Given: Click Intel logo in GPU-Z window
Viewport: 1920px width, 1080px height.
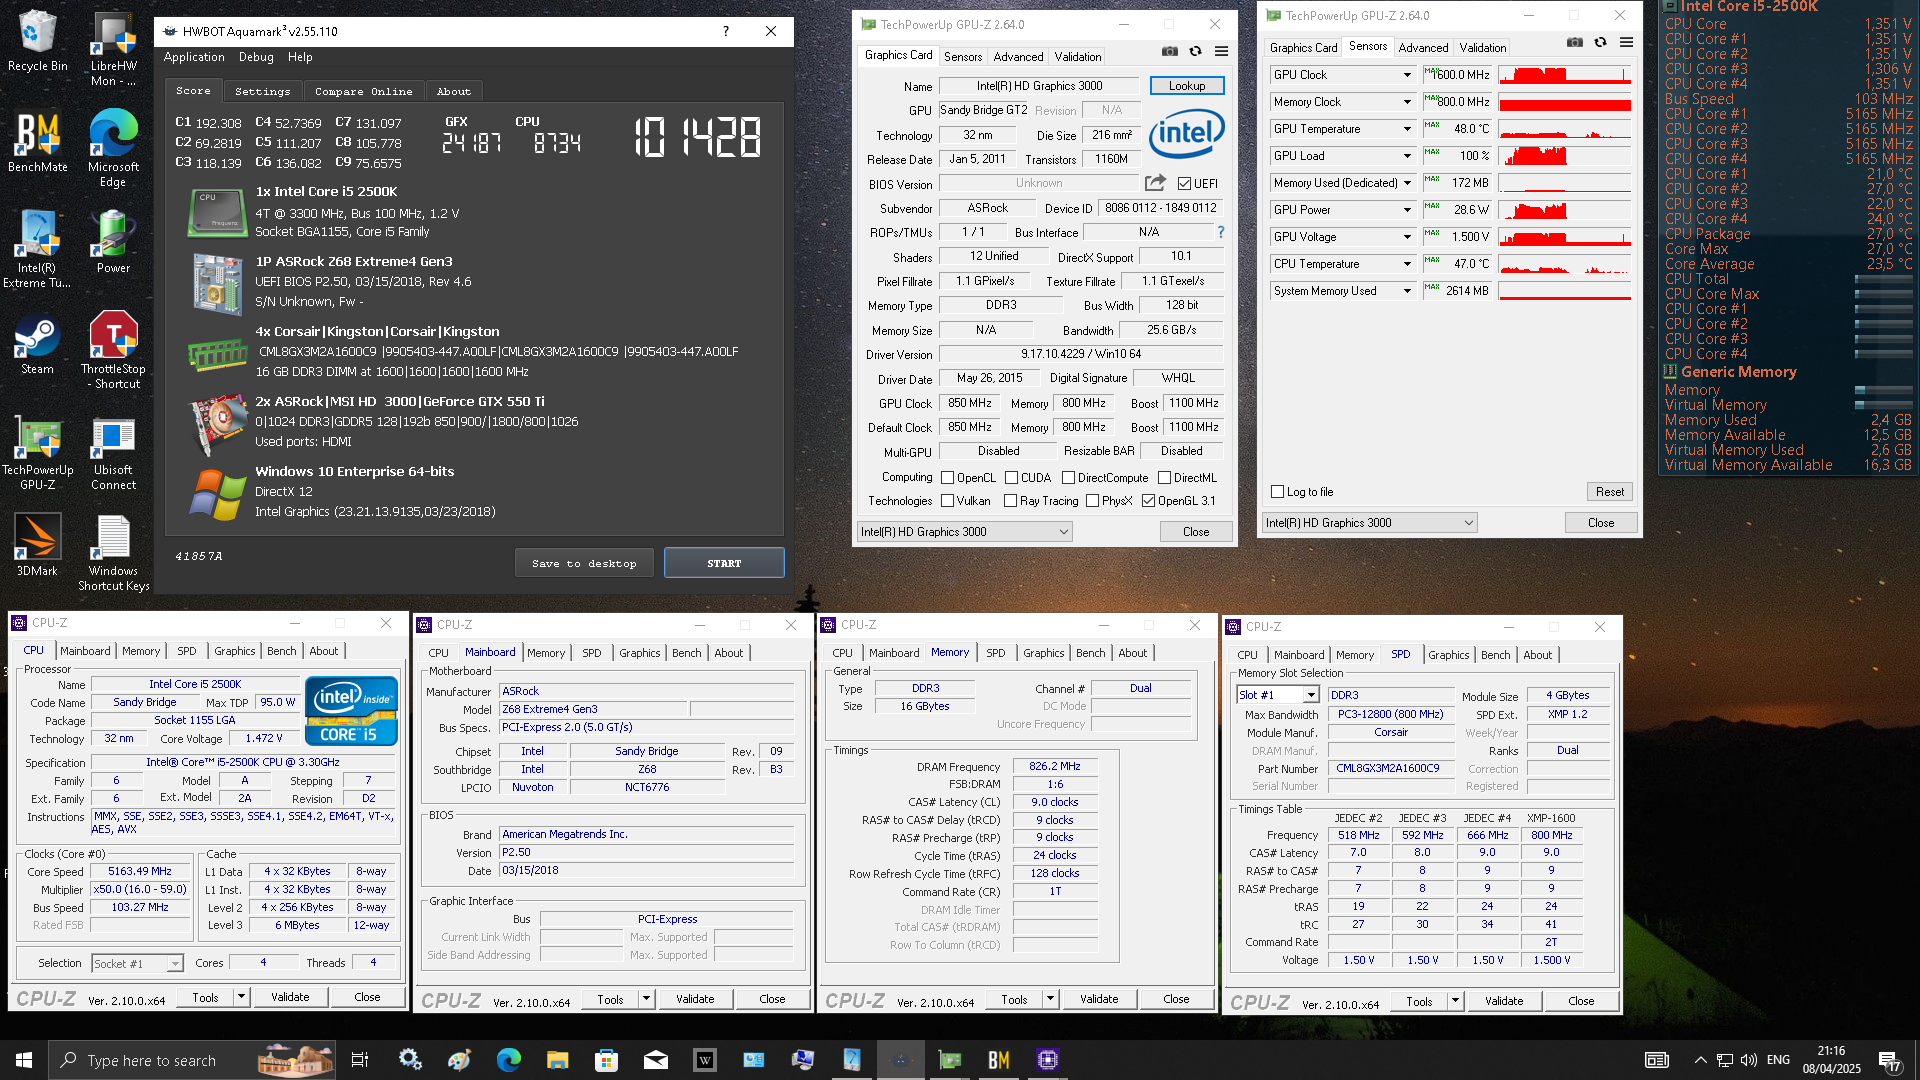Looking at the screenshot, I should [x=1187, y=134].
